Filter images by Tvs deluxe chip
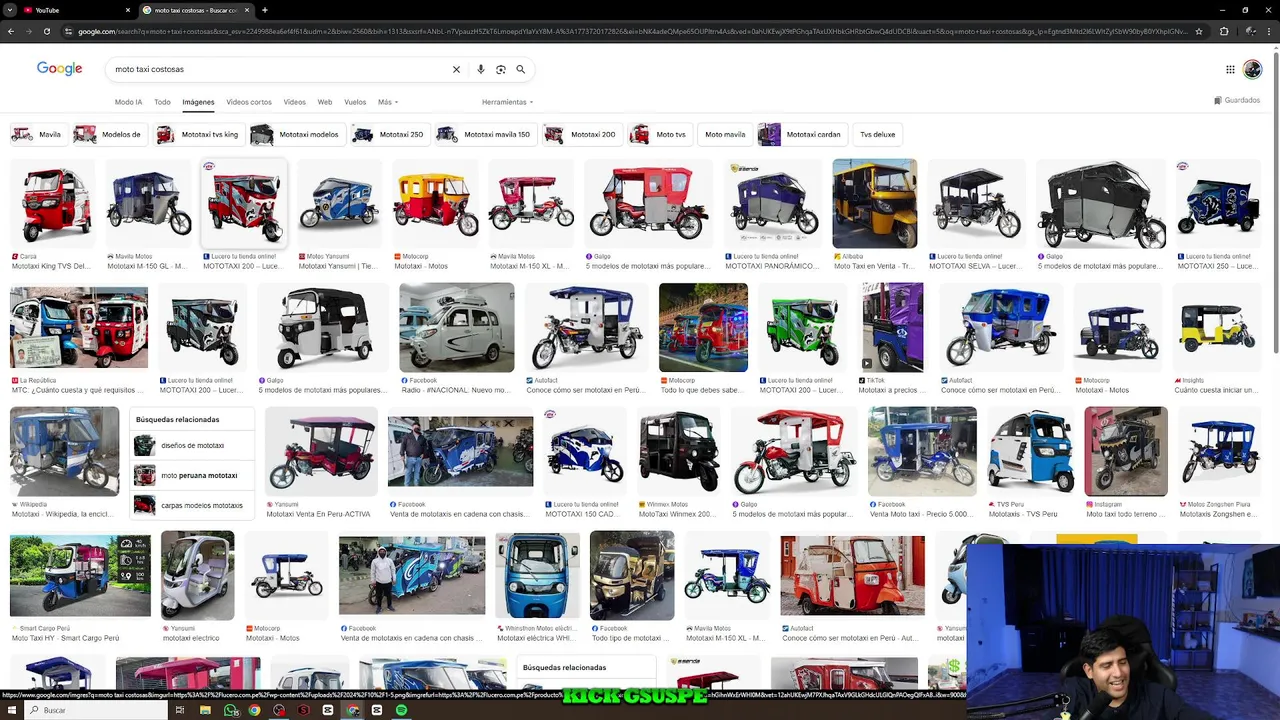Screen dimensions: 1280x720 click(877, 134)
